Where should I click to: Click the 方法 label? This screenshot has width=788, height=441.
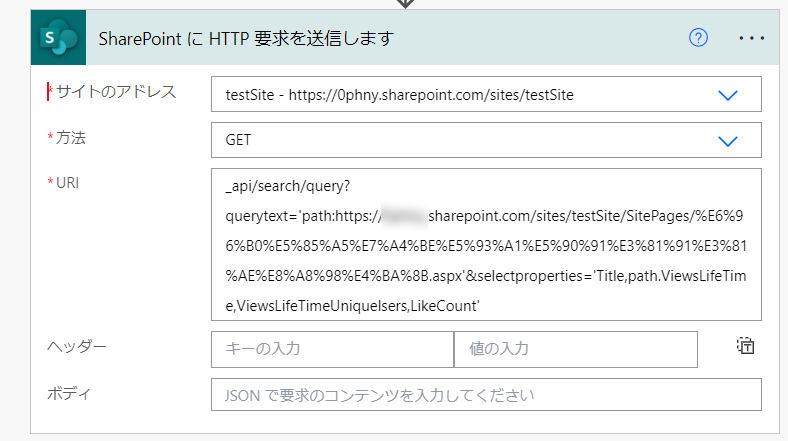[70, 138]
